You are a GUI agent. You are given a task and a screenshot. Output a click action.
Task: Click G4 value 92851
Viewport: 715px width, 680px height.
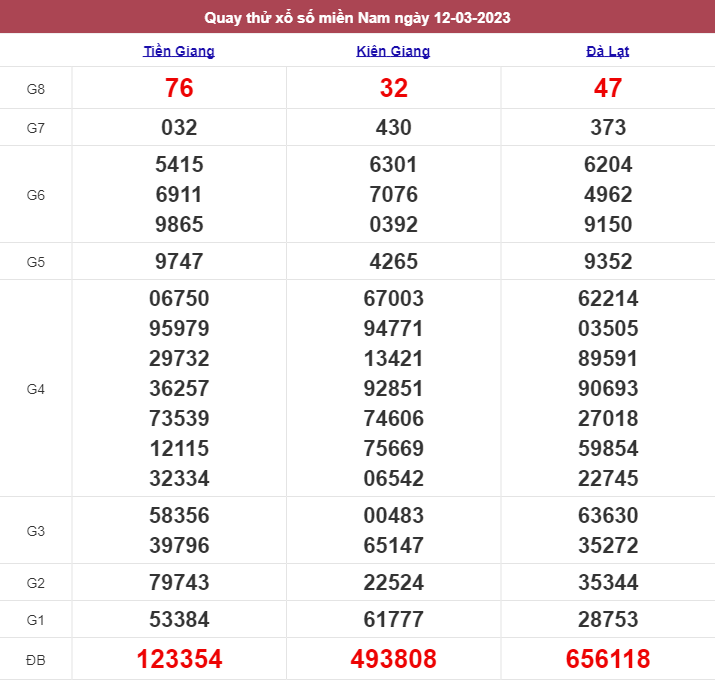pos(394,389)
